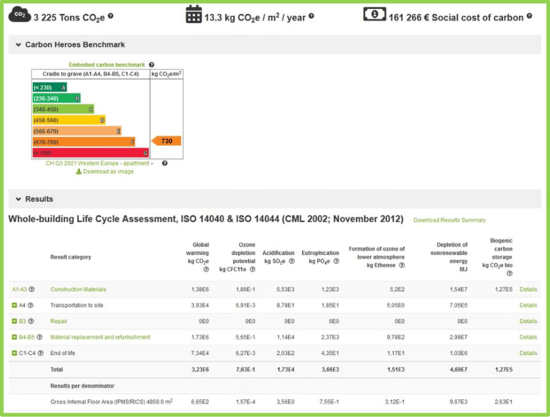Open Details for Construction Materials row
Screen dimensions: 550x417
(528, 289)
